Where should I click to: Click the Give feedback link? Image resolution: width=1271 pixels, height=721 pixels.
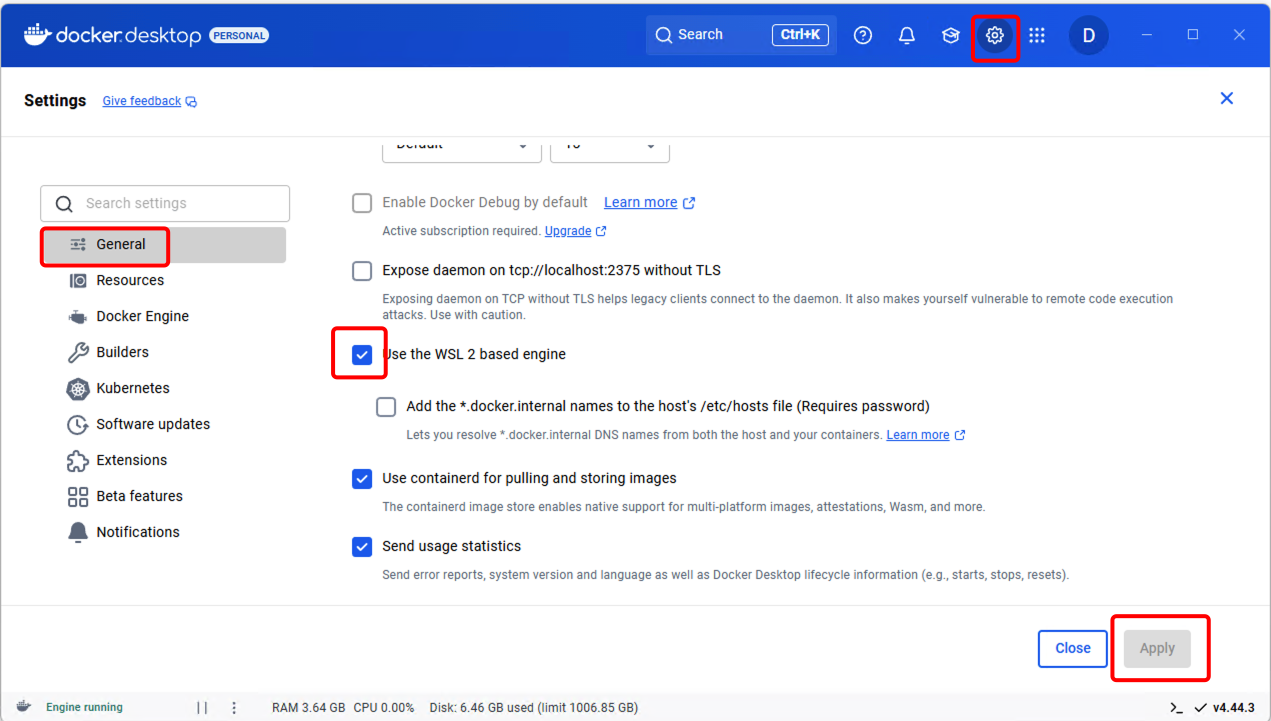tap(150, 101)
